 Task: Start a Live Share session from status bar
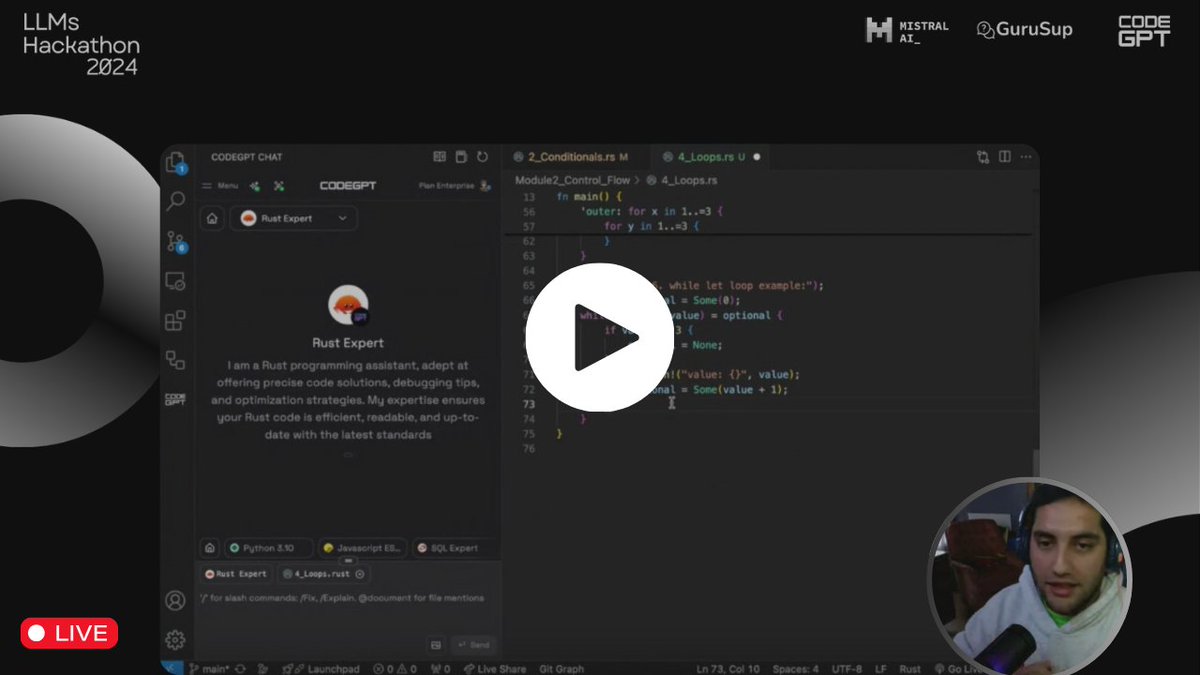tap(494, 668)
